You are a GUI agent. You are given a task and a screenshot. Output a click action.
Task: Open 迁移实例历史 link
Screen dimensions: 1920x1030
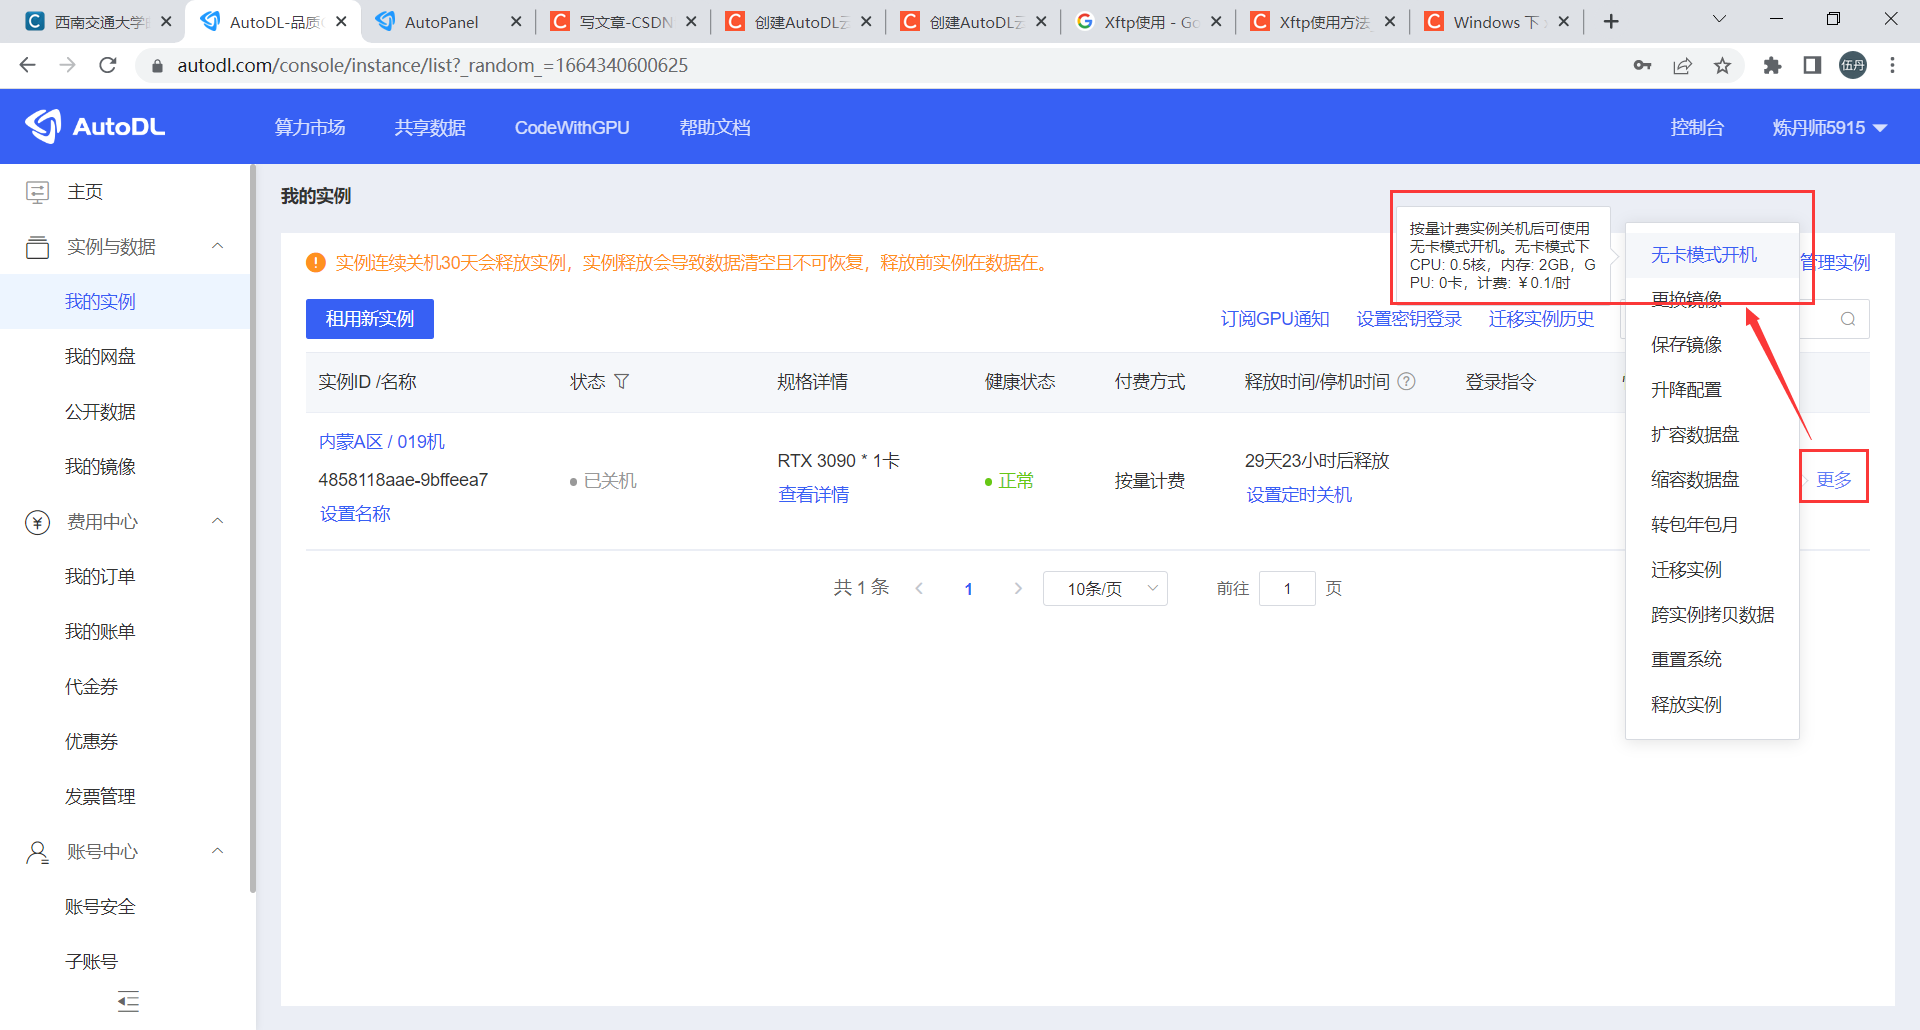click(x=1541, y=319)
